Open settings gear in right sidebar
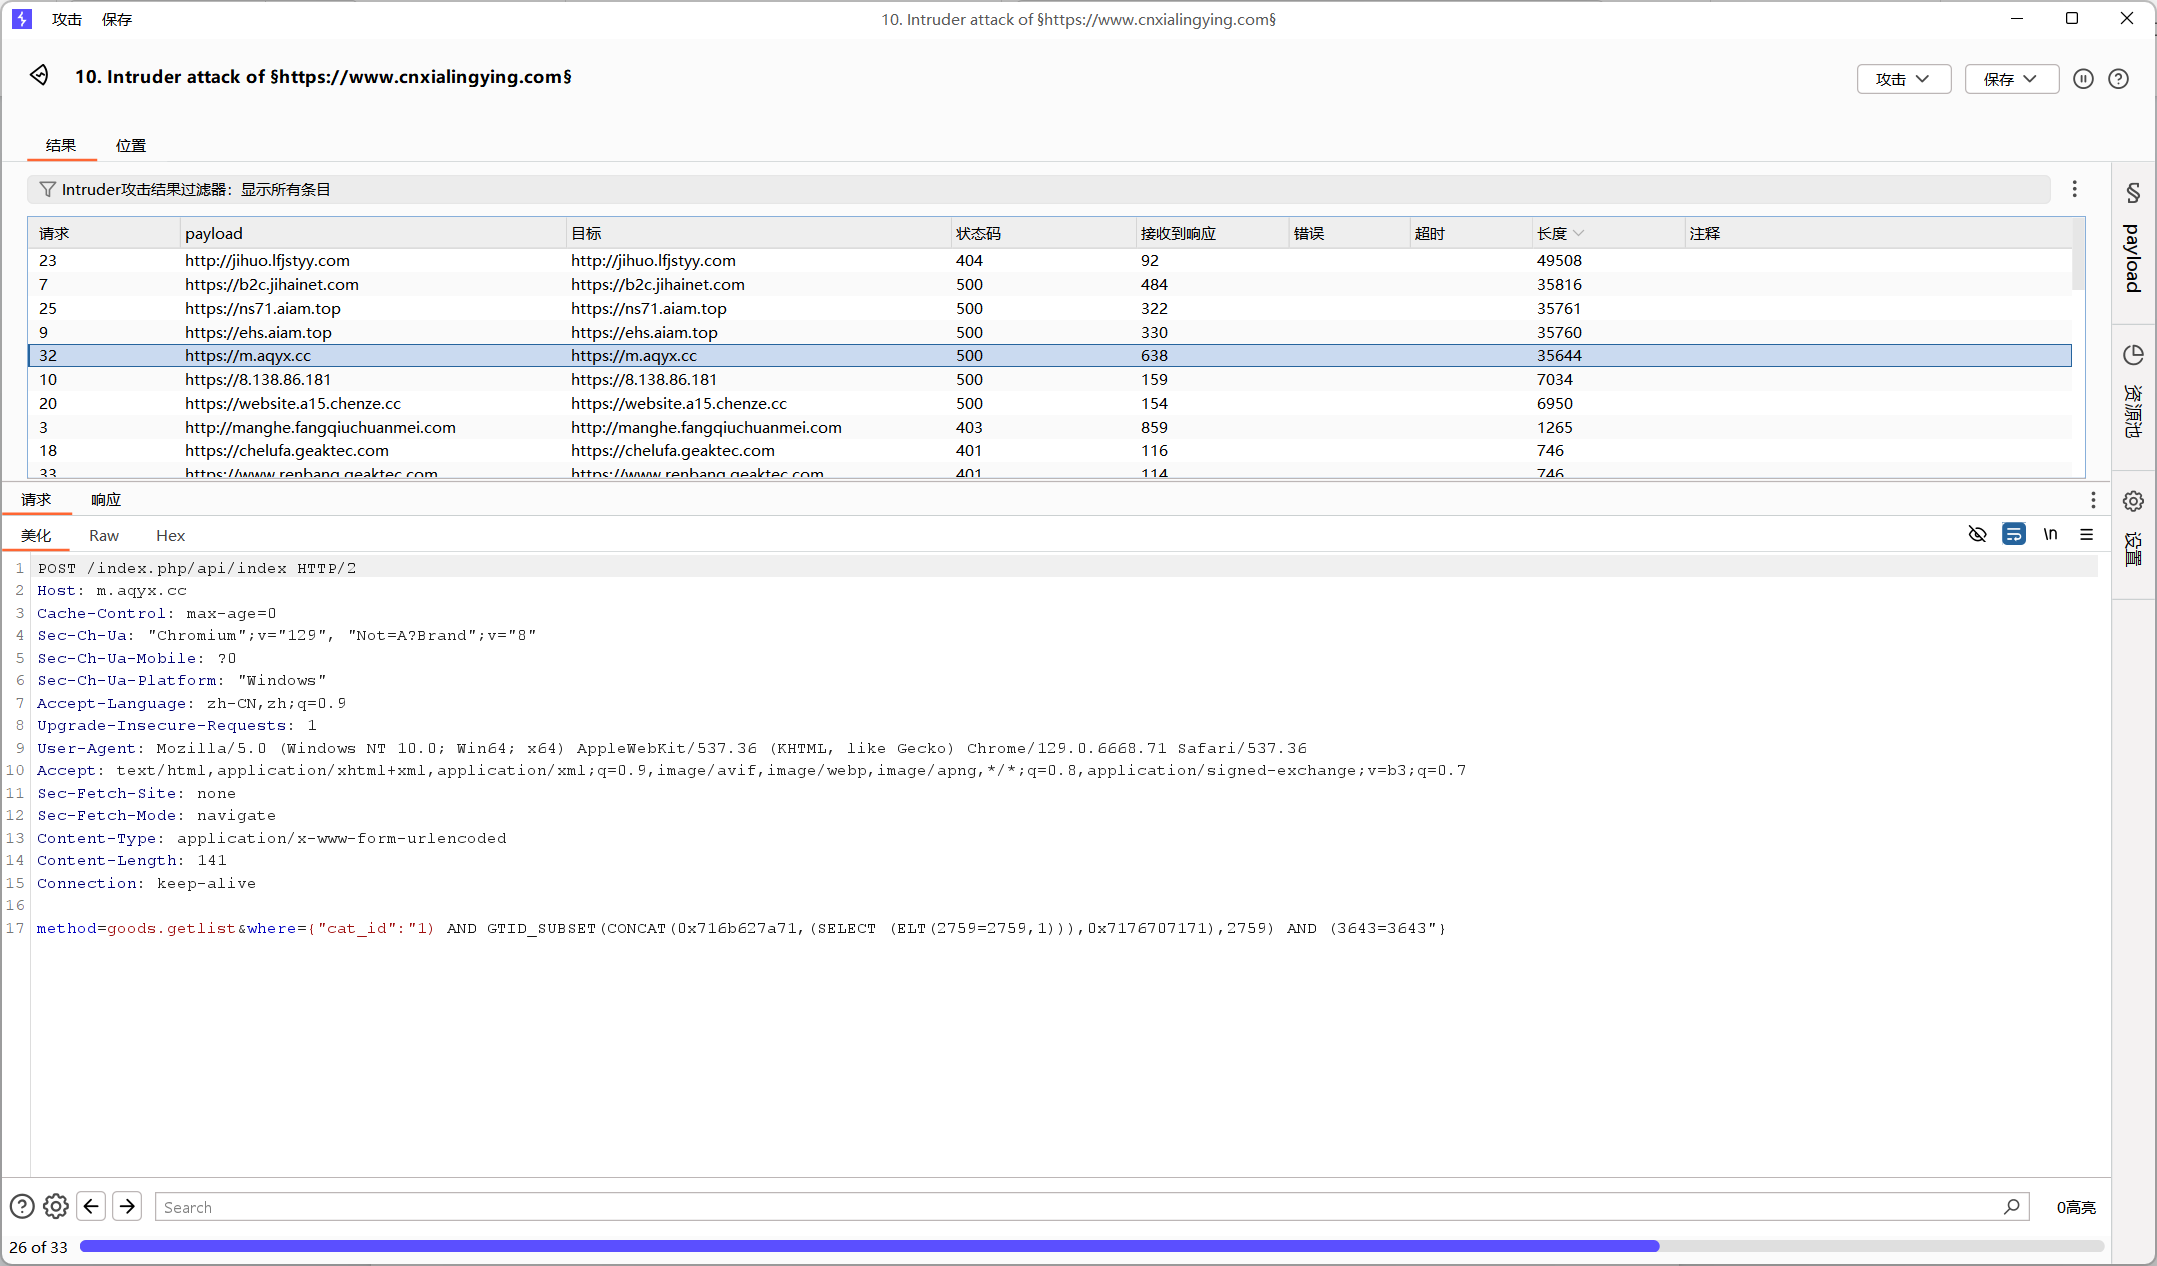Image resolution: width=2157 pixels, height=1266 pixels. 2133,501
